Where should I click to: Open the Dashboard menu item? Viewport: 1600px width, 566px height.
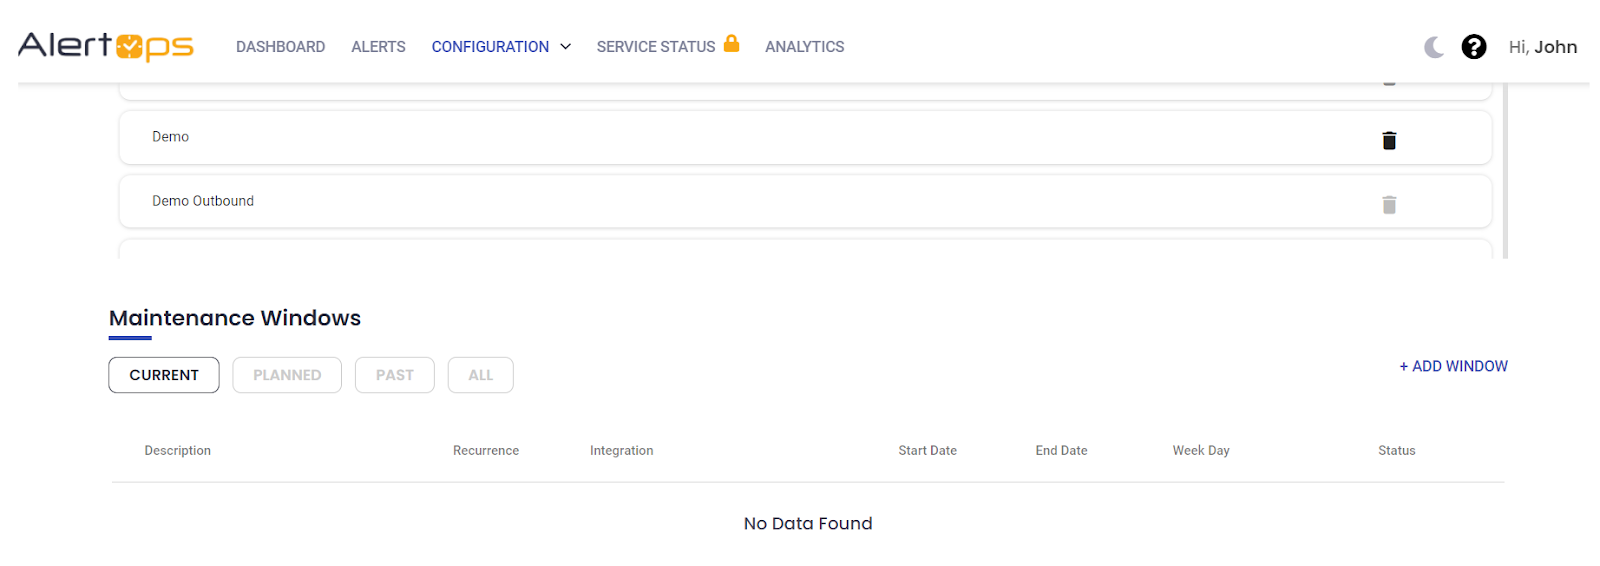click(280, 47)
